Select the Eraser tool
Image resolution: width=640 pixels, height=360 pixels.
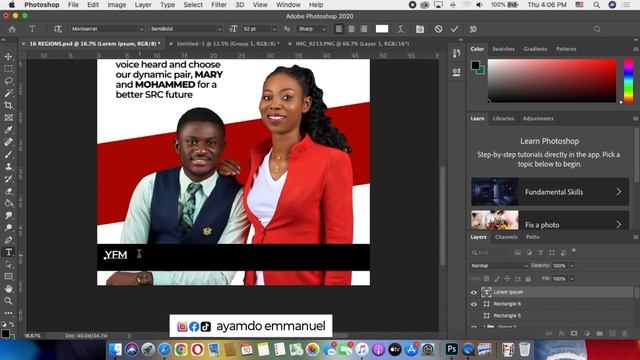[8, 191]
